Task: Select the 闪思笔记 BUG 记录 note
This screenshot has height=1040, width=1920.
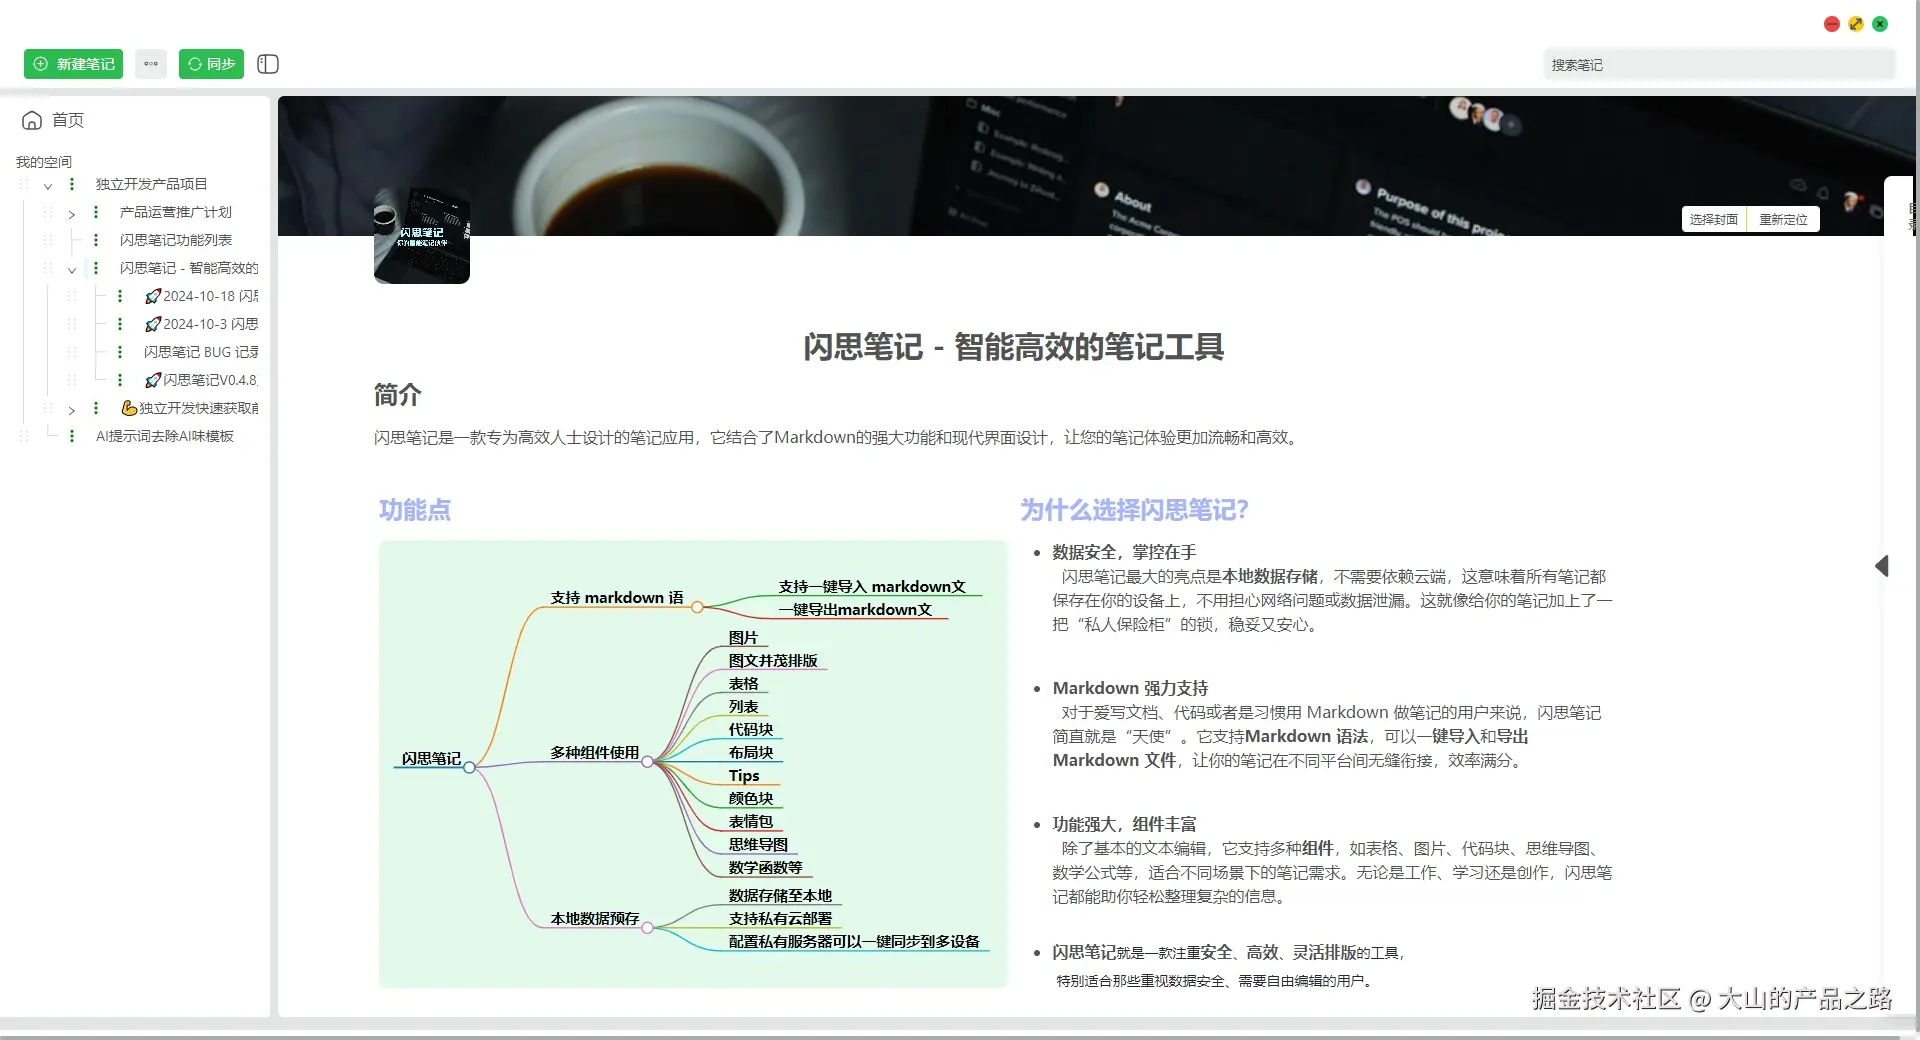Action: click(198, 352)
